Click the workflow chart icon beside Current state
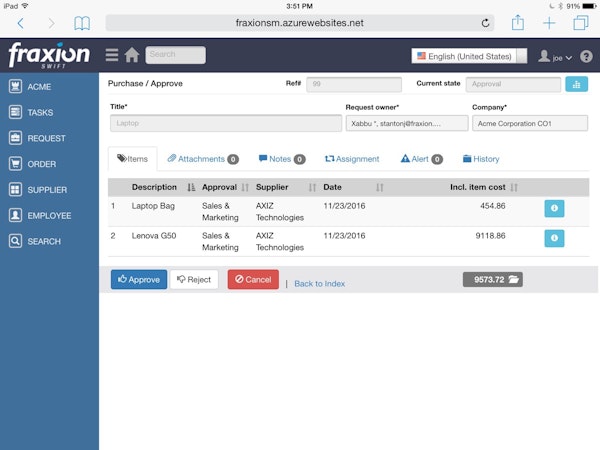The image size is (600, 450). tap(577, 84)
